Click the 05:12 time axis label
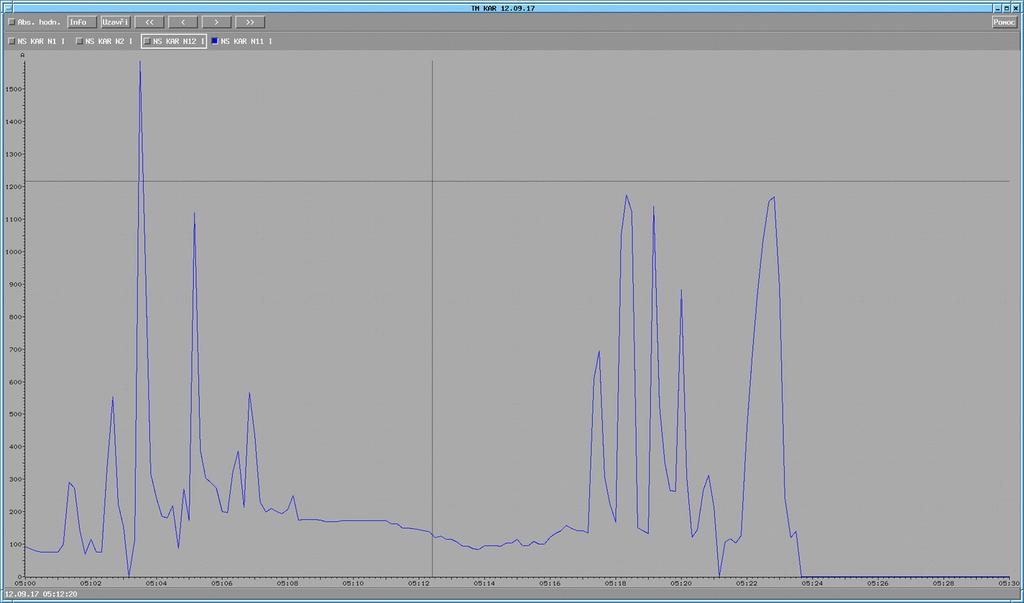Viewport: 1024px width, 603px height. click(x=419, y=583)
